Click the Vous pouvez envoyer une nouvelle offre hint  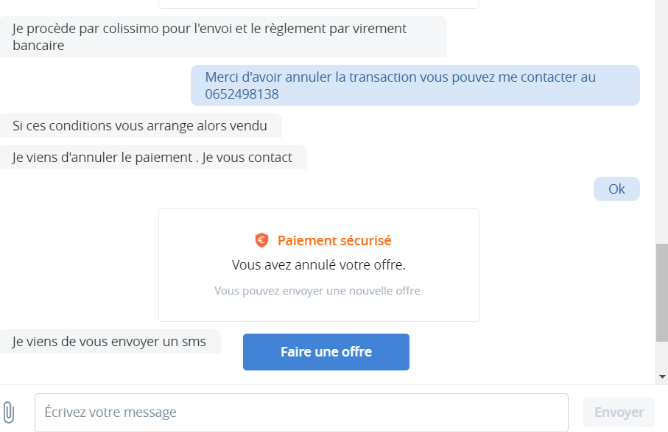pos(319,291)
